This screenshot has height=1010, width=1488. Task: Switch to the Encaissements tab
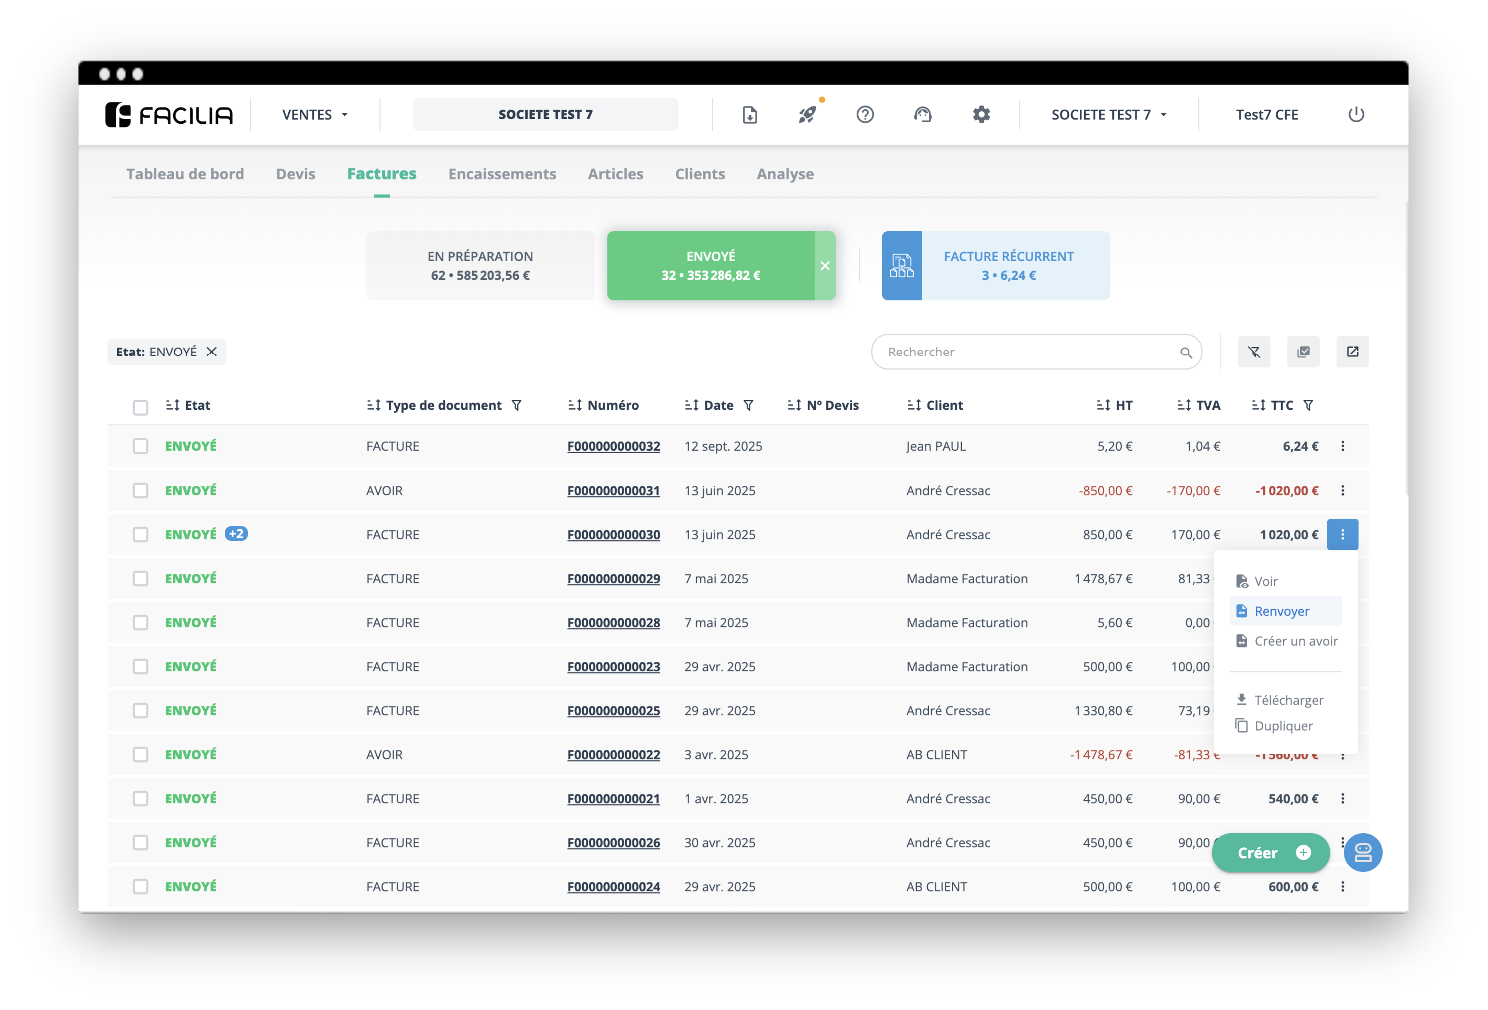pos(502,174)
